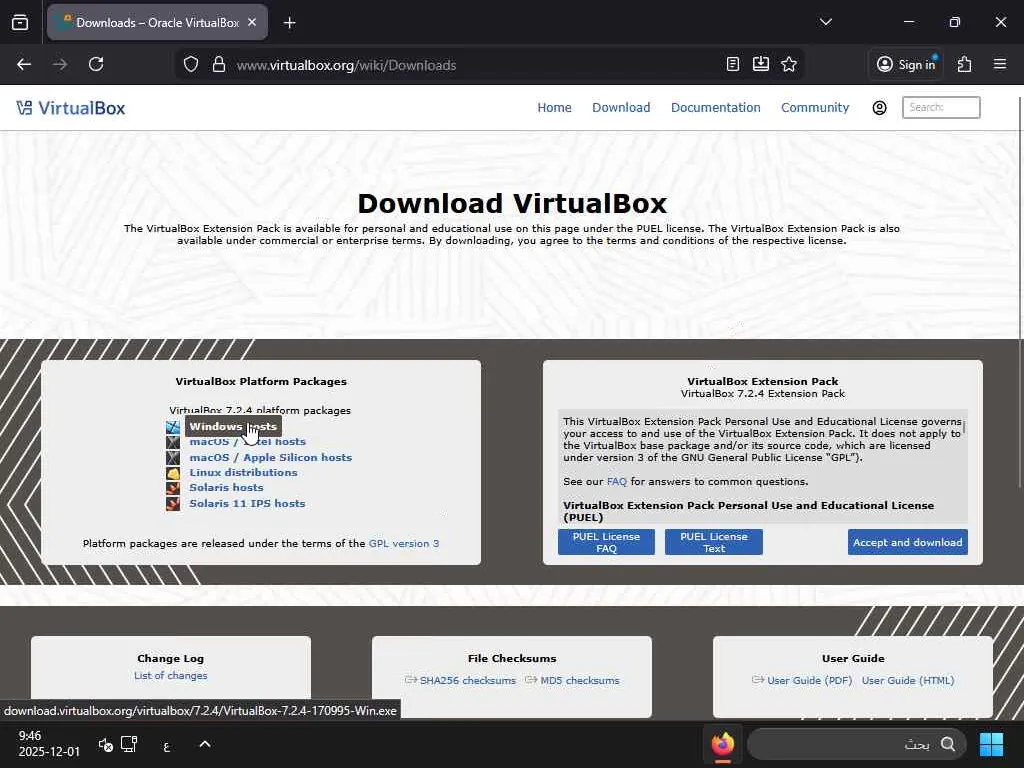Click the Accept and download button
Screen dimensions: 1024x768
pos(908,542)
